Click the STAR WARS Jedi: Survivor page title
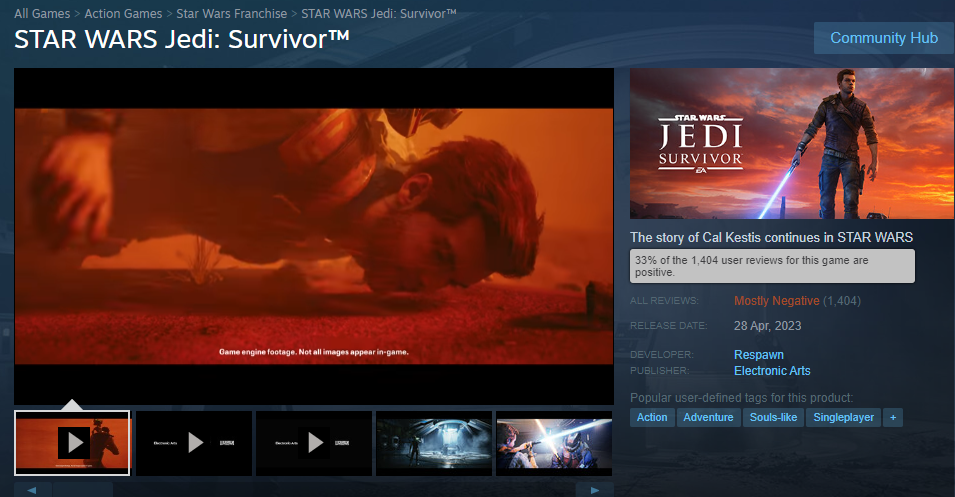Image resolution: width=955 pixels, height=497 pixels. [x=181, y=40]
